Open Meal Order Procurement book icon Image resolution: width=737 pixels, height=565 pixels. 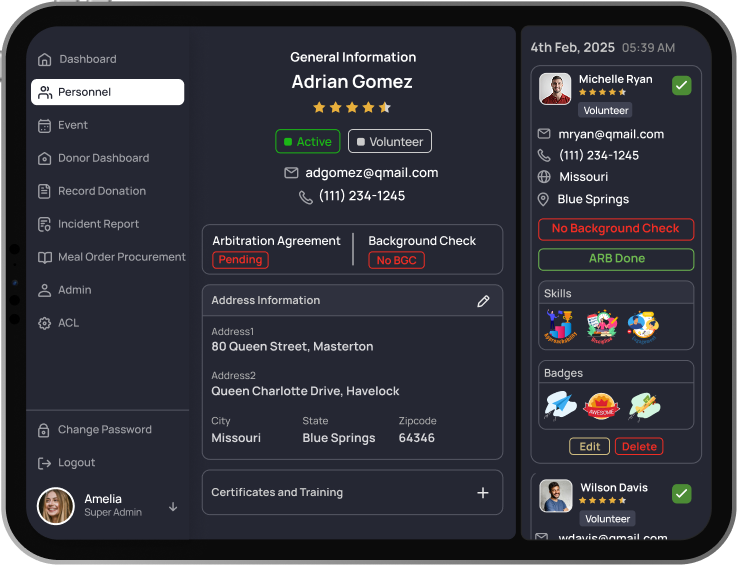pos(44,258)
